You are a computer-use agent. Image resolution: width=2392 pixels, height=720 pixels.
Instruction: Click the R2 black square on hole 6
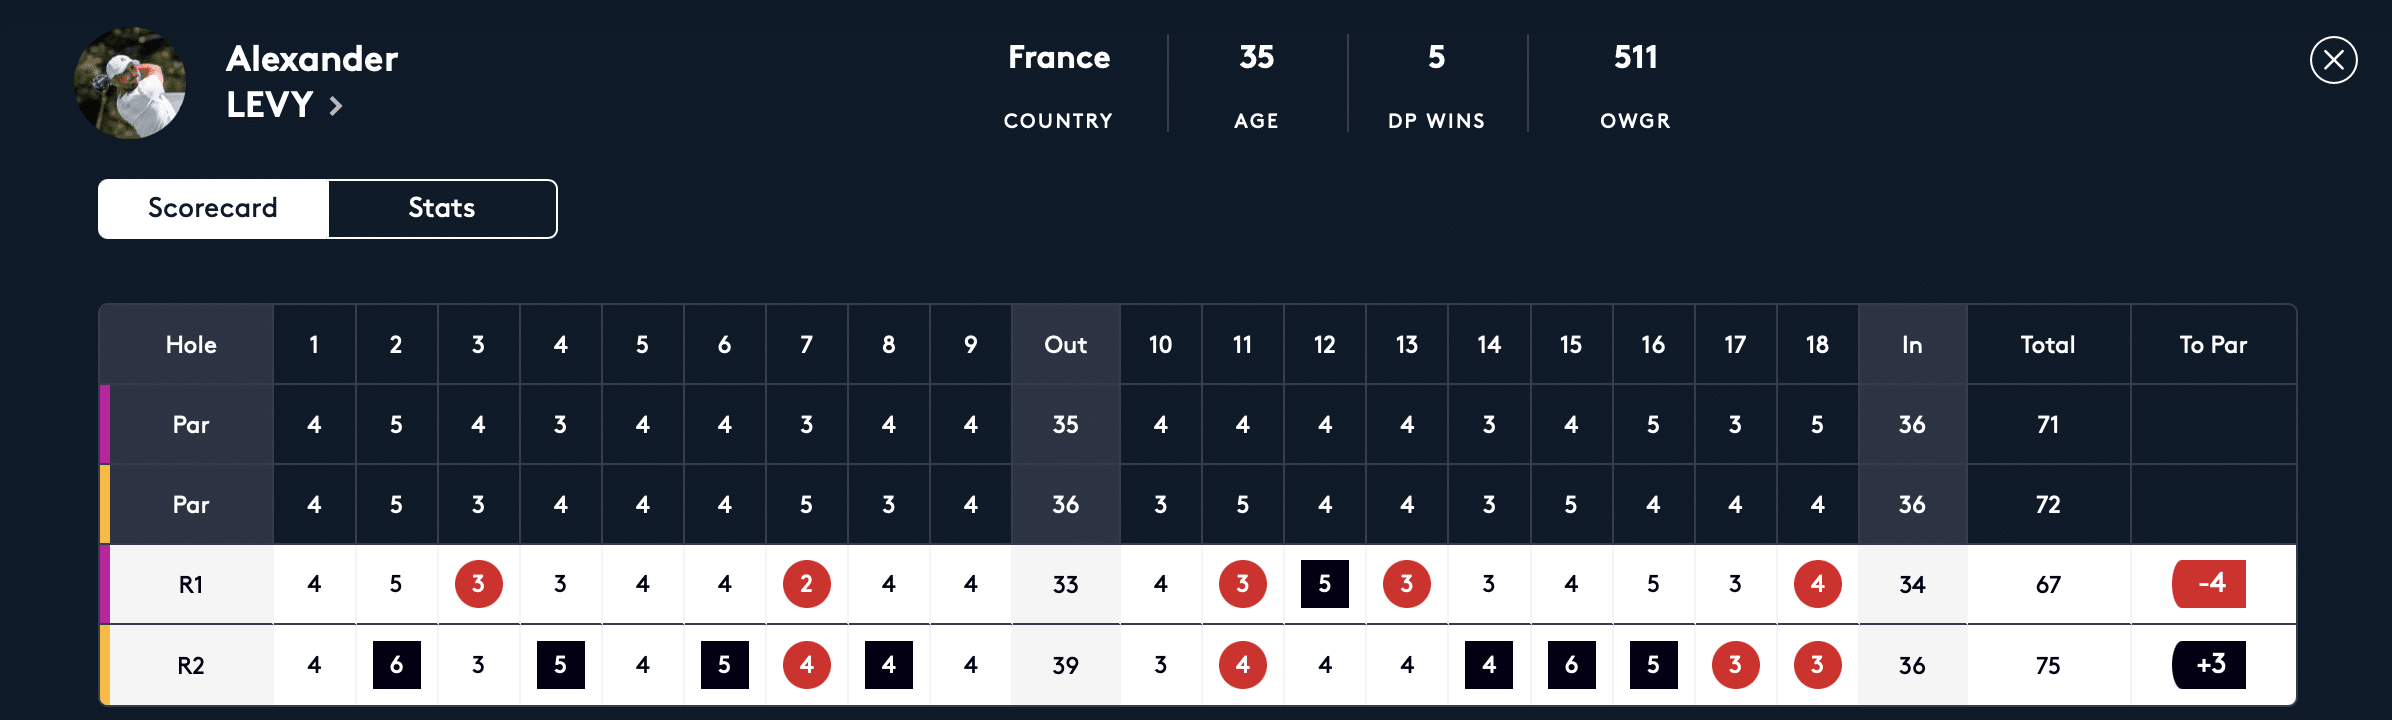[724, 665]
